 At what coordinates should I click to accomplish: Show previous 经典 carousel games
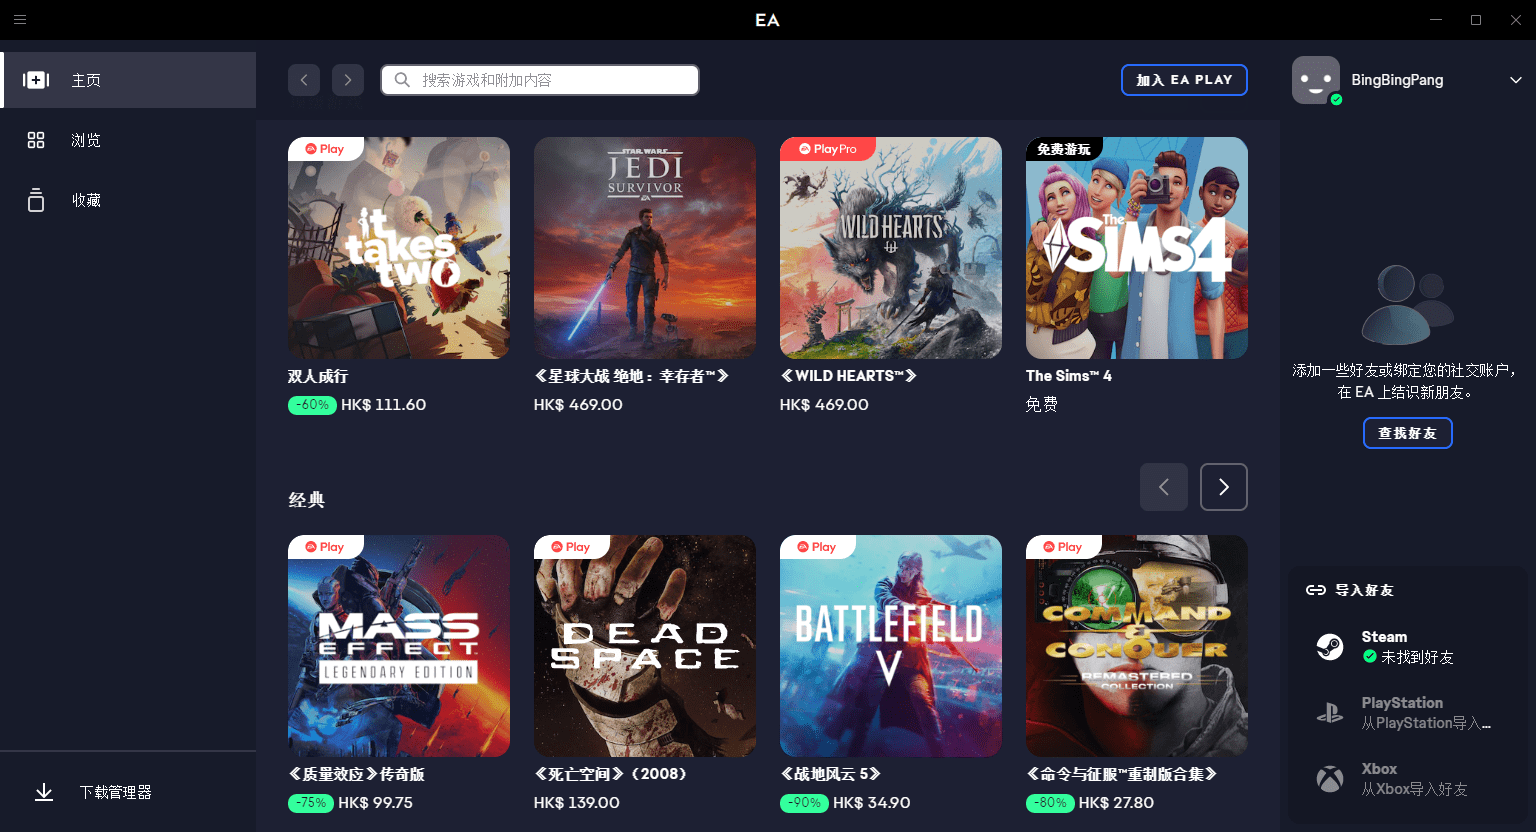[1164, 487]
